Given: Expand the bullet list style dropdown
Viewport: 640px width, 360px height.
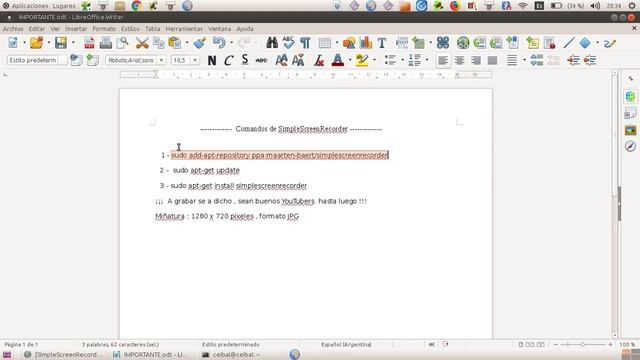Looking at the screenshot, I should 402,60.
